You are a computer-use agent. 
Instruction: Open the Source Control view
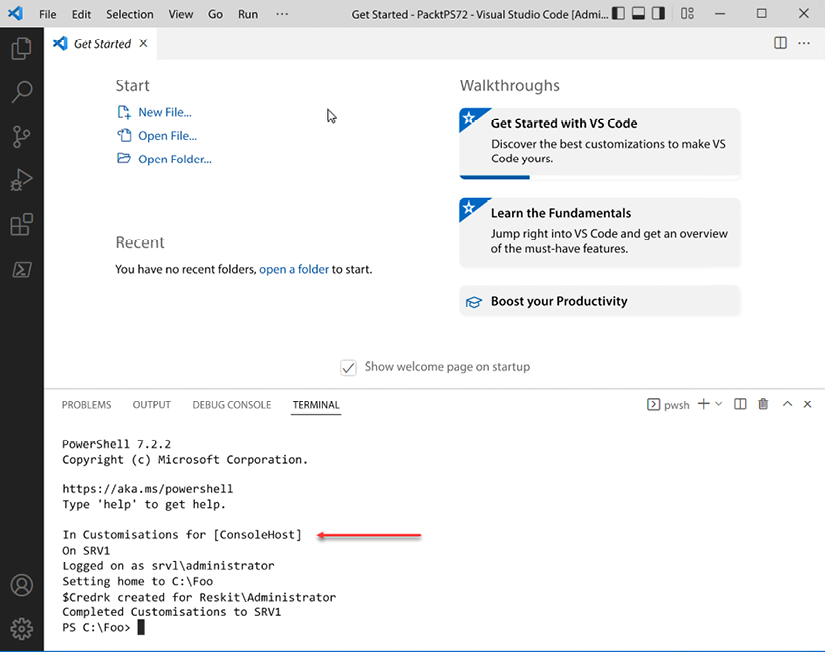[x=22, y=136]
